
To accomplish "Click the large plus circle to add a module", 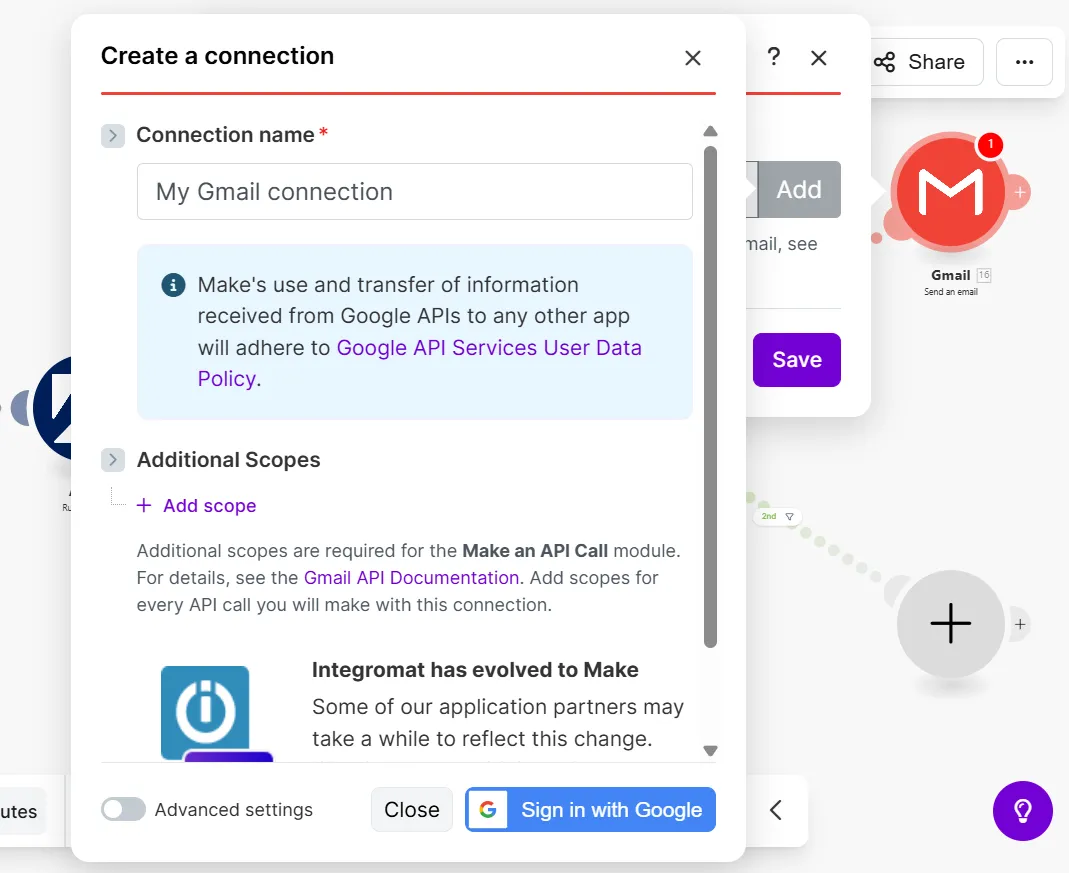I will click(950, 623).
